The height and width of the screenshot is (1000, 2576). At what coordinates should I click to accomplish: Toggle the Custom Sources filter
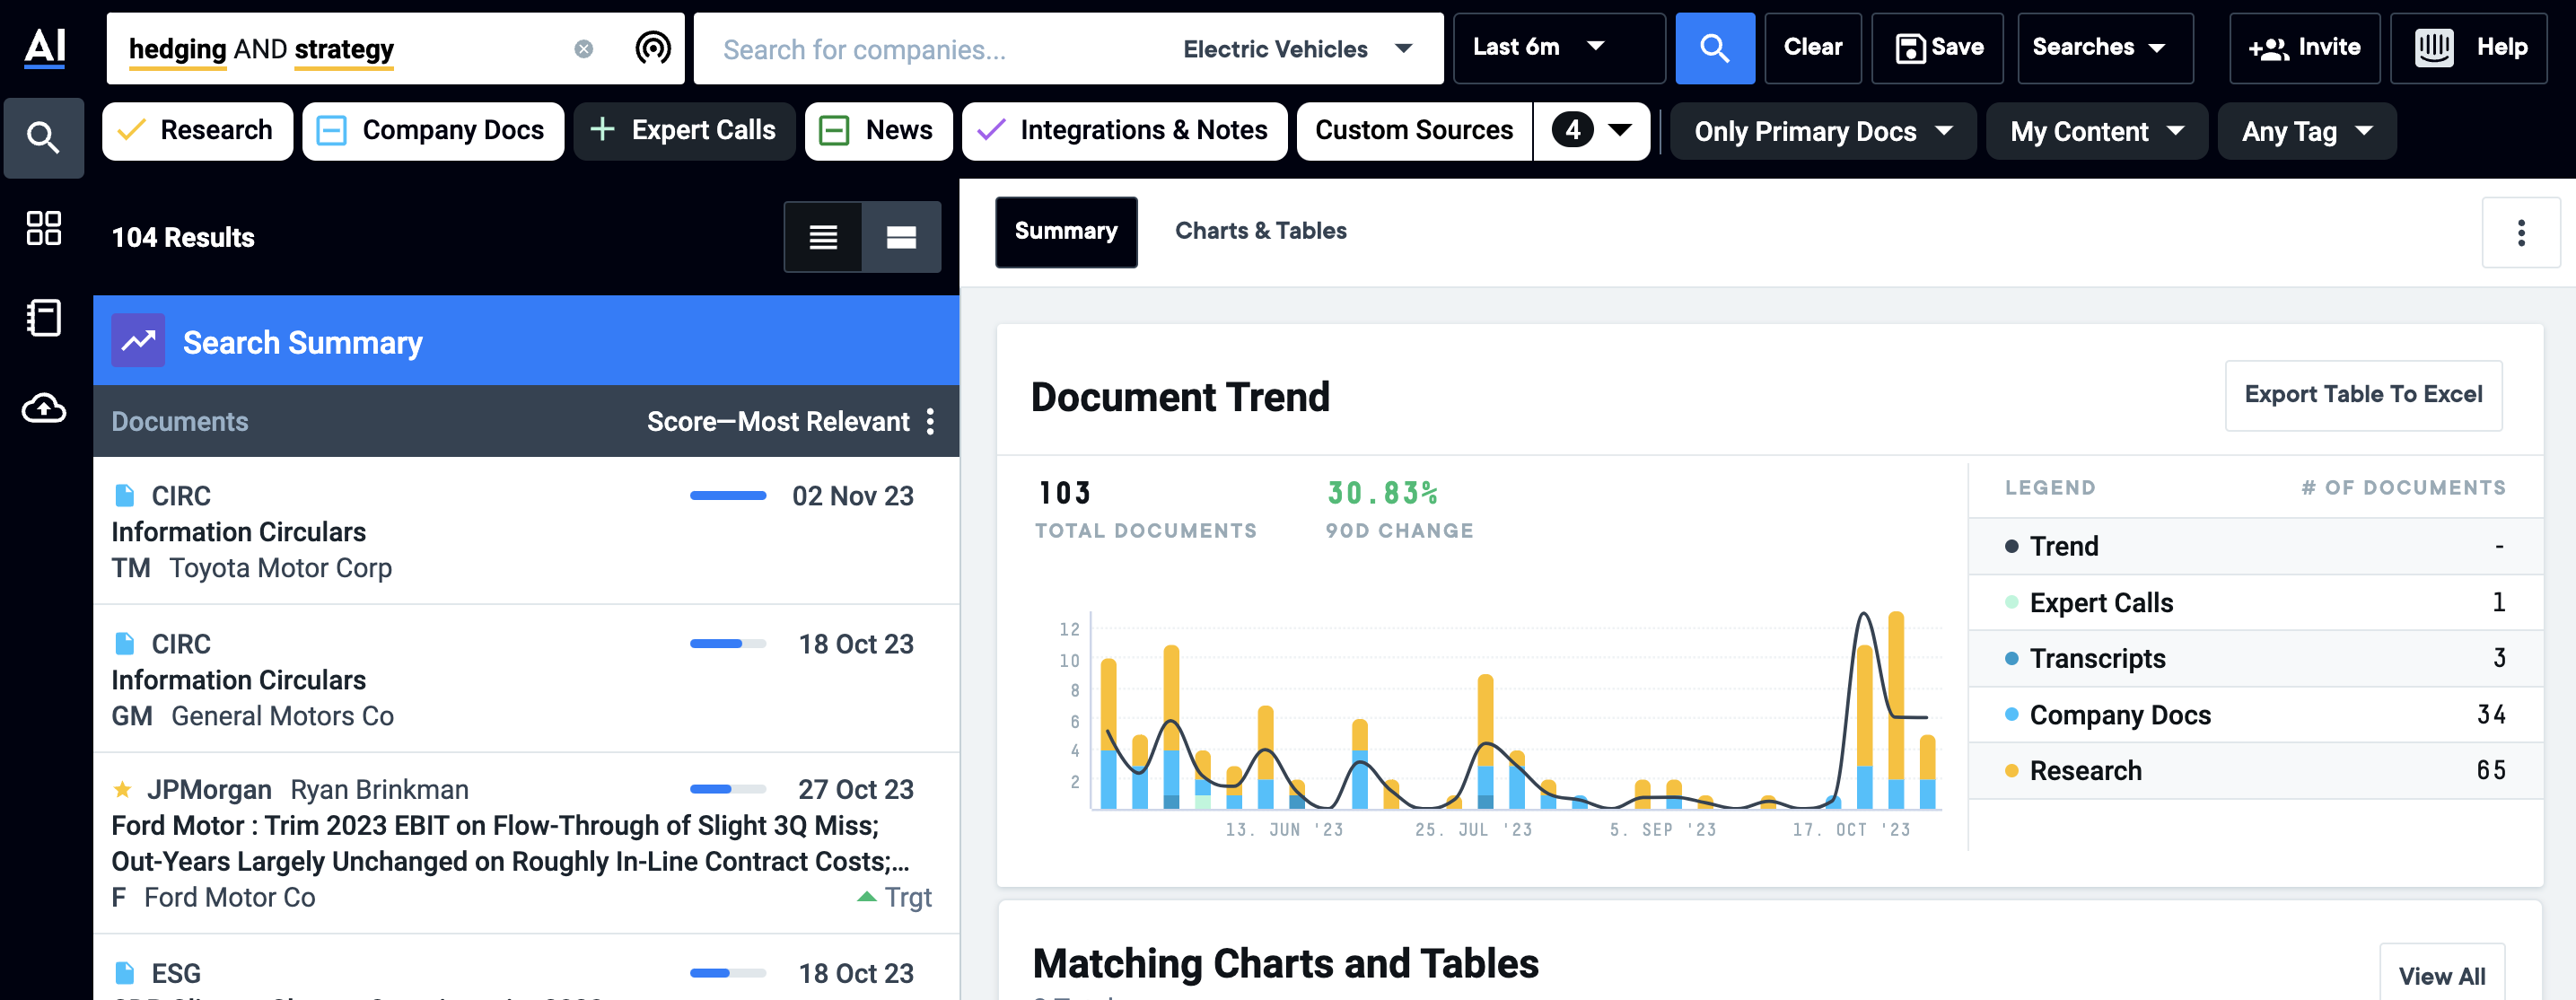(1414, 131)
